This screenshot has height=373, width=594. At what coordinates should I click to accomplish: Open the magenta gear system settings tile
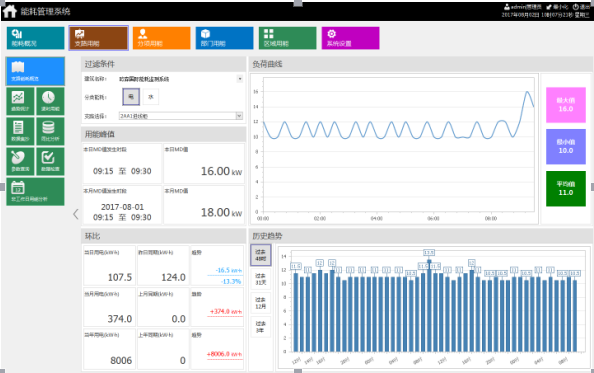[350, 38]
